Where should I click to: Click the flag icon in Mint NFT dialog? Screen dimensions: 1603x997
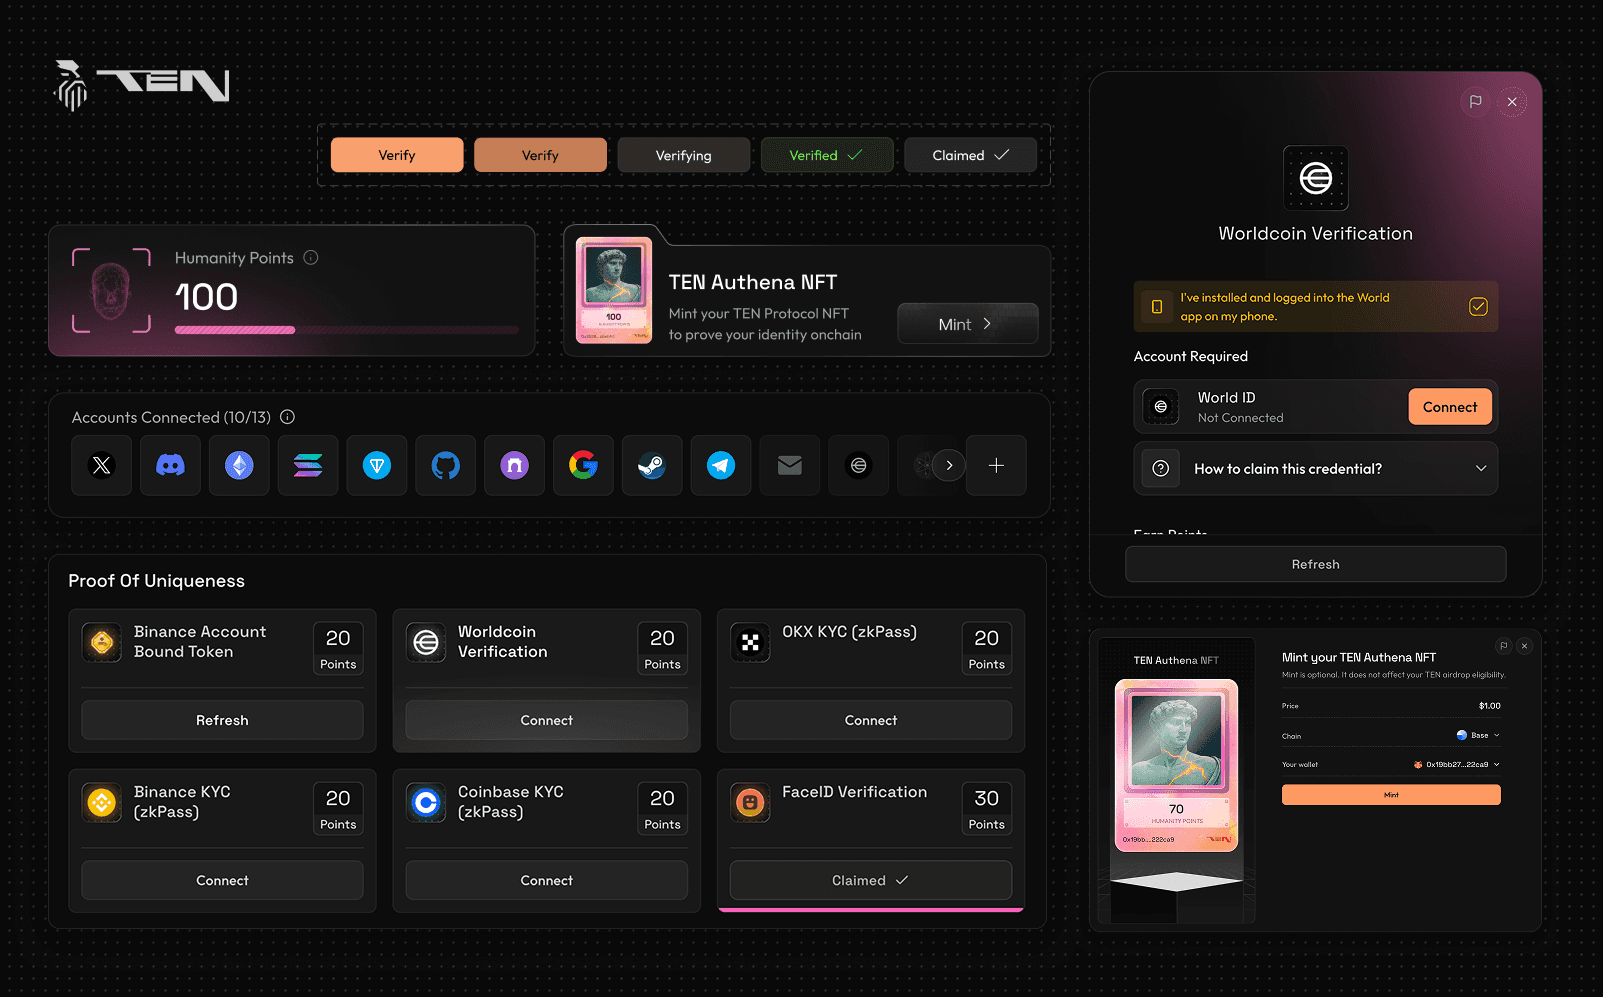pos(1503,646)
